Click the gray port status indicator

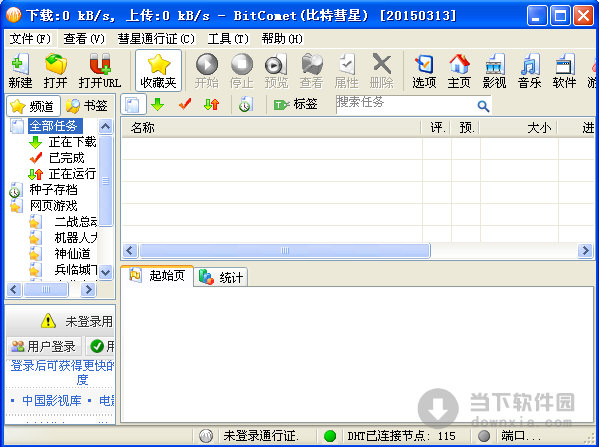(484, 436)
